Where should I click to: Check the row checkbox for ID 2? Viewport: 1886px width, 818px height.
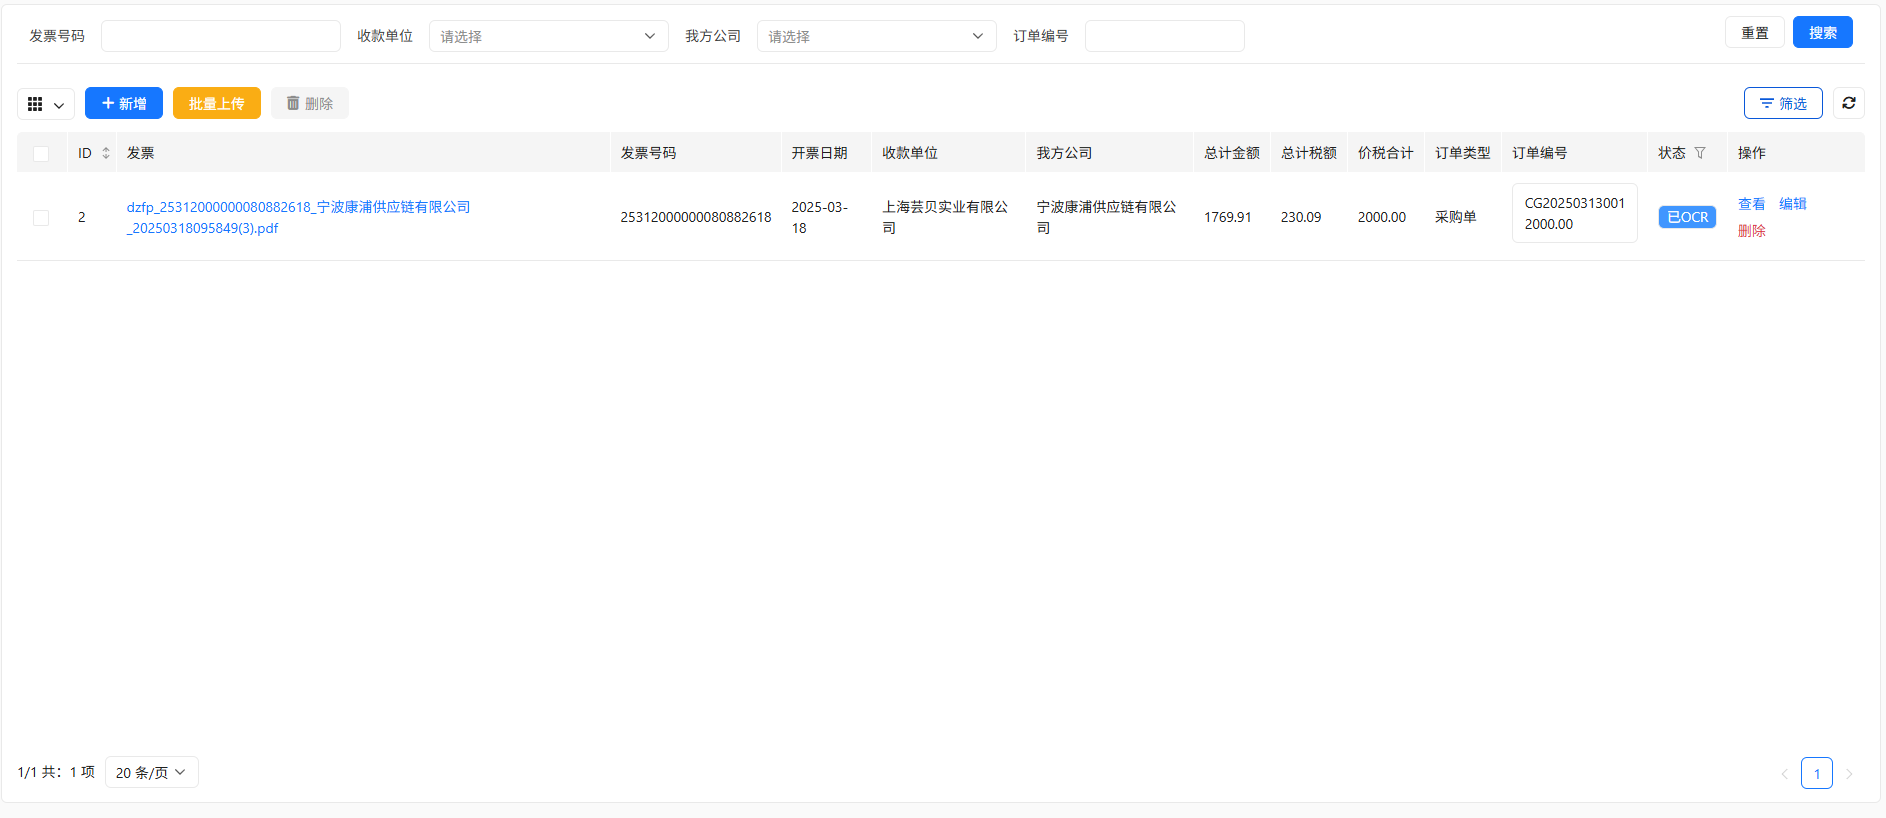point(41,217)
